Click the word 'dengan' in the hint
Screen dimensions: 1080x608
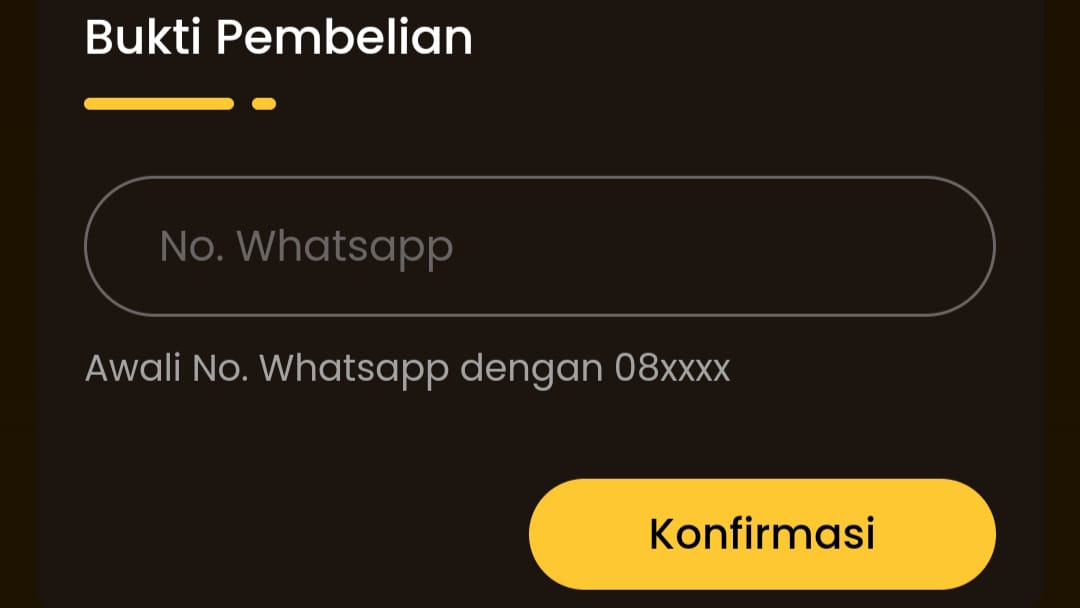coord(531,370)
